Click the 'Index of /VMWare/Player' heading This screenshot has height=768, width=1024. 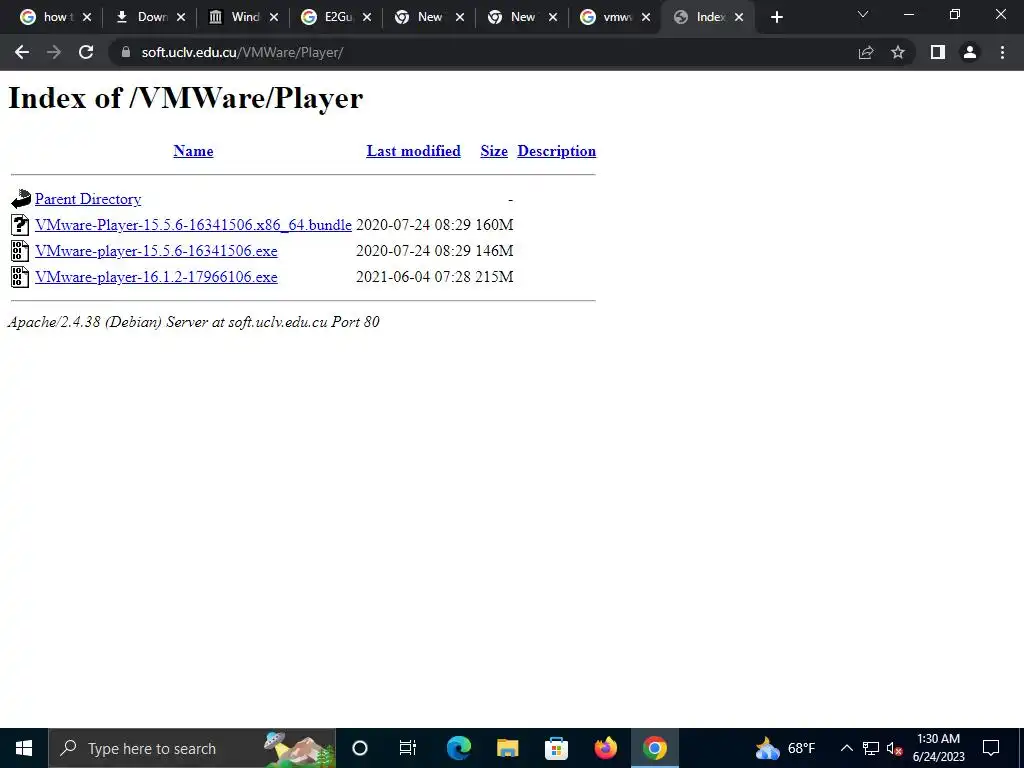point(185,99)
